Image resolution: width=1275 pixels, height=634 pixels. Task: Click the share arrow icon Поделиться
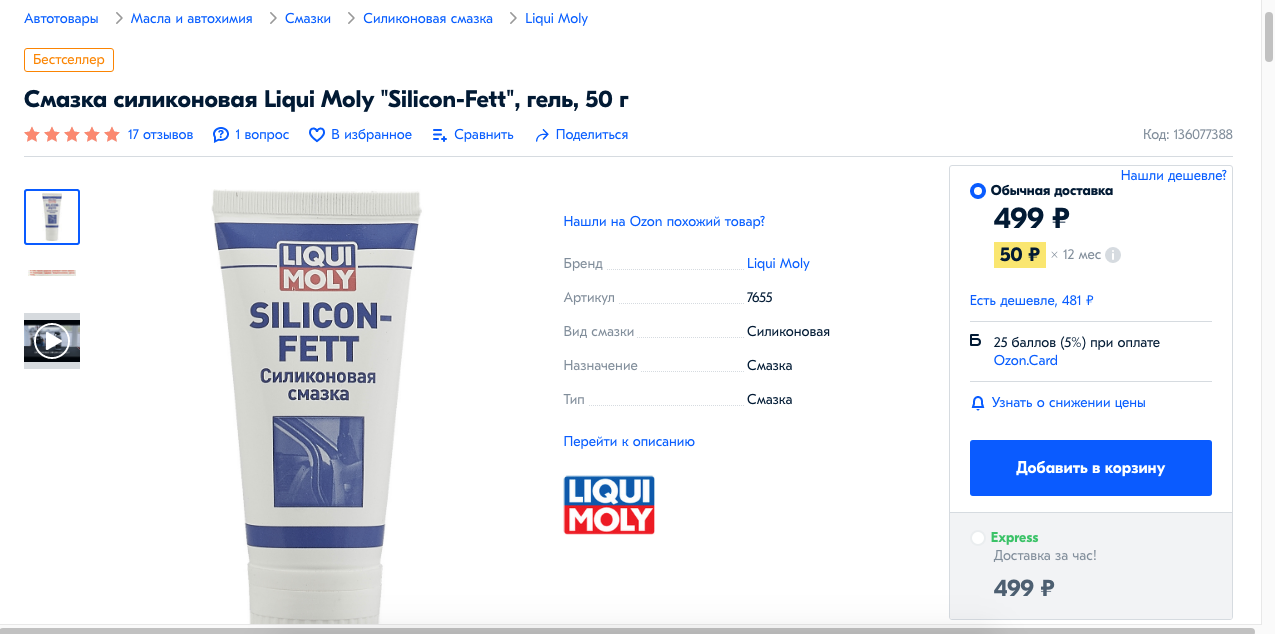(542, 135)
